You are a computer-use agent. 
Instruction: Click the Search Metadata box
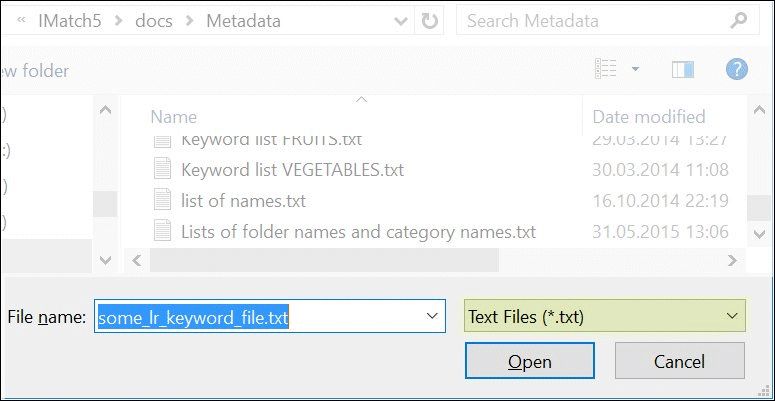pyautogui.click(x=607, y=21)
